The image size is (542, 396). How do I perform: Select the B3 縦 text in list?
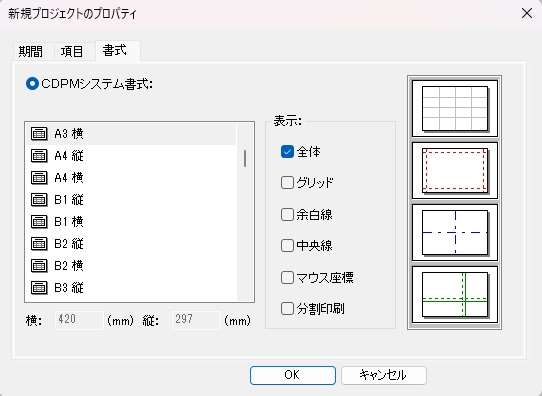click(x=69, y=287)
